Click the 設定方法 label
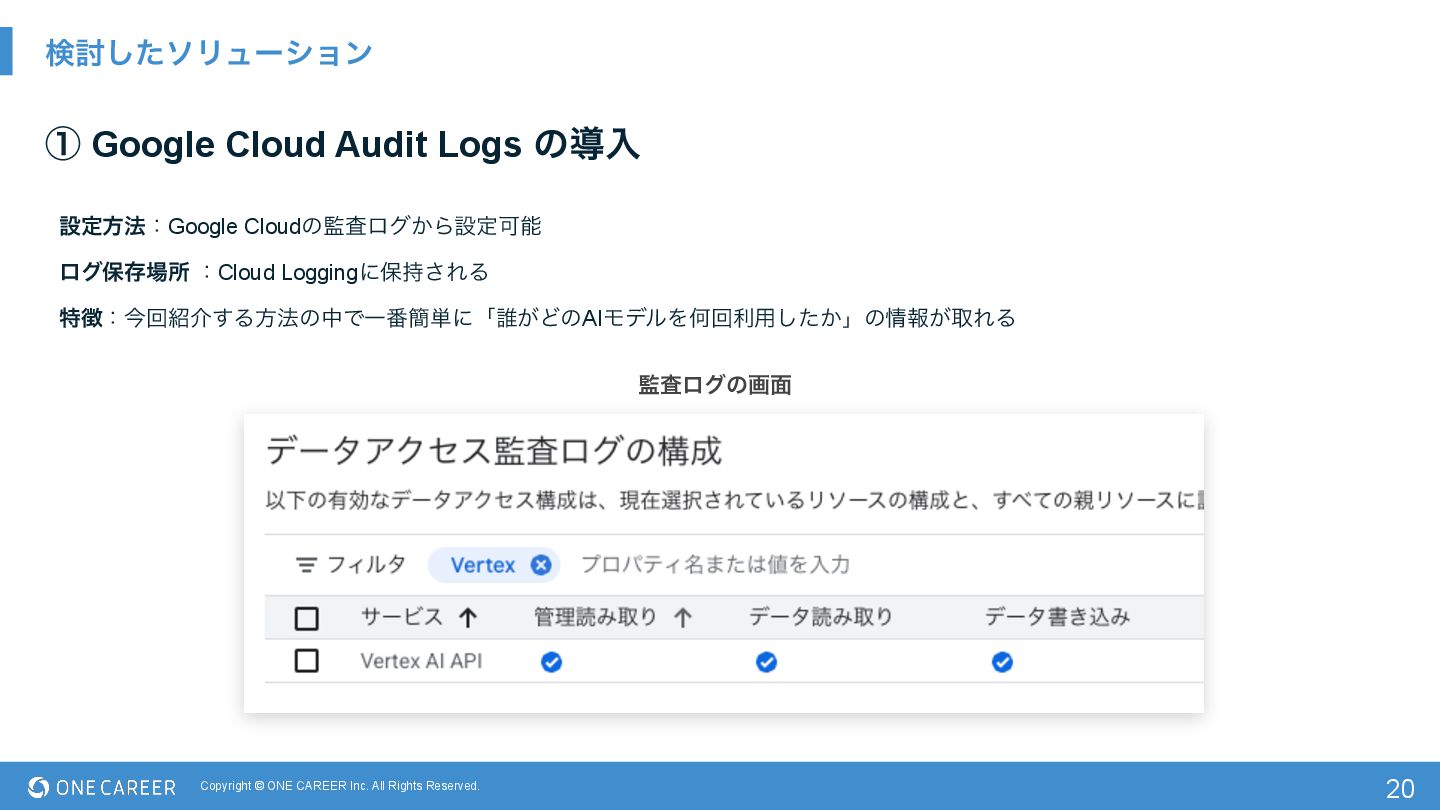 102,226
